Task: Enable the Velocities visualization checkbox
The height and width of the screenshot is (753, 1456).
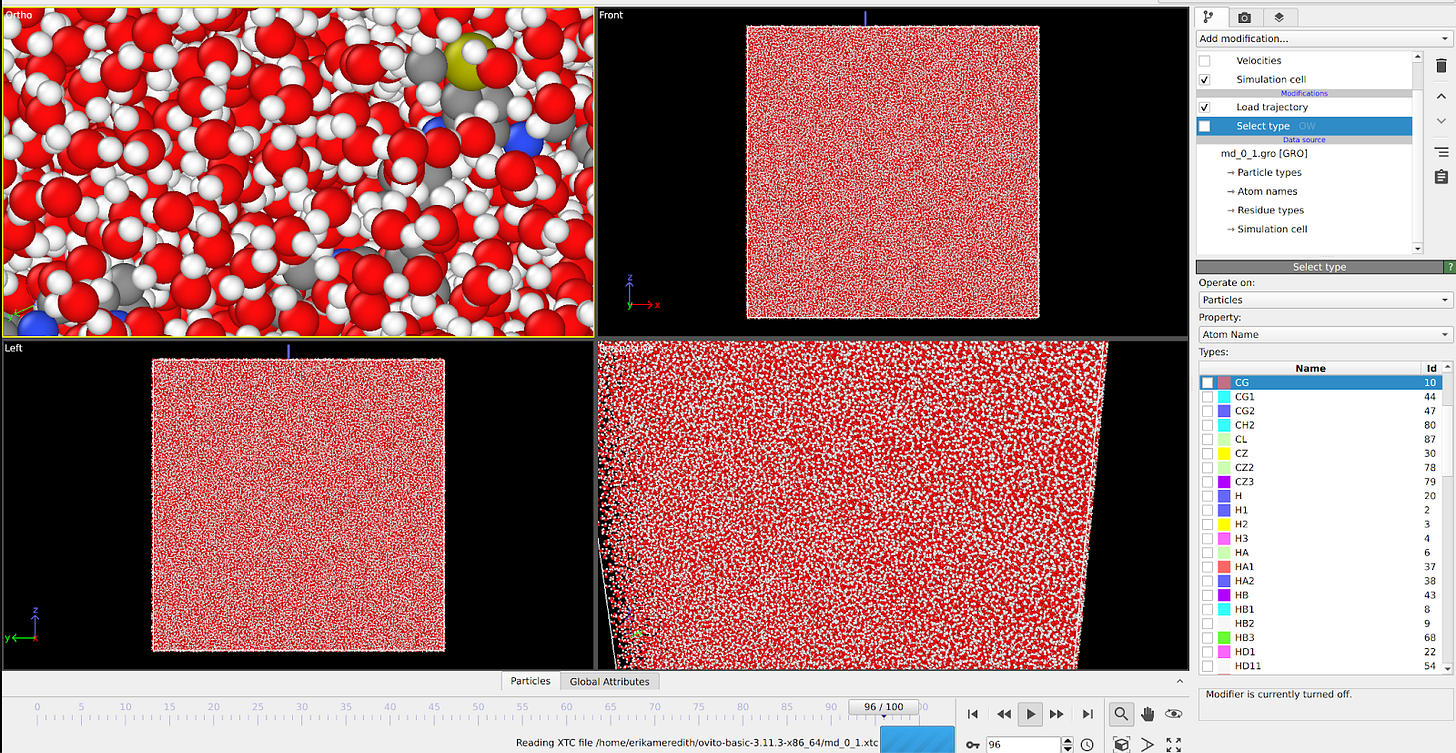Action: (x=1204, y=60)
